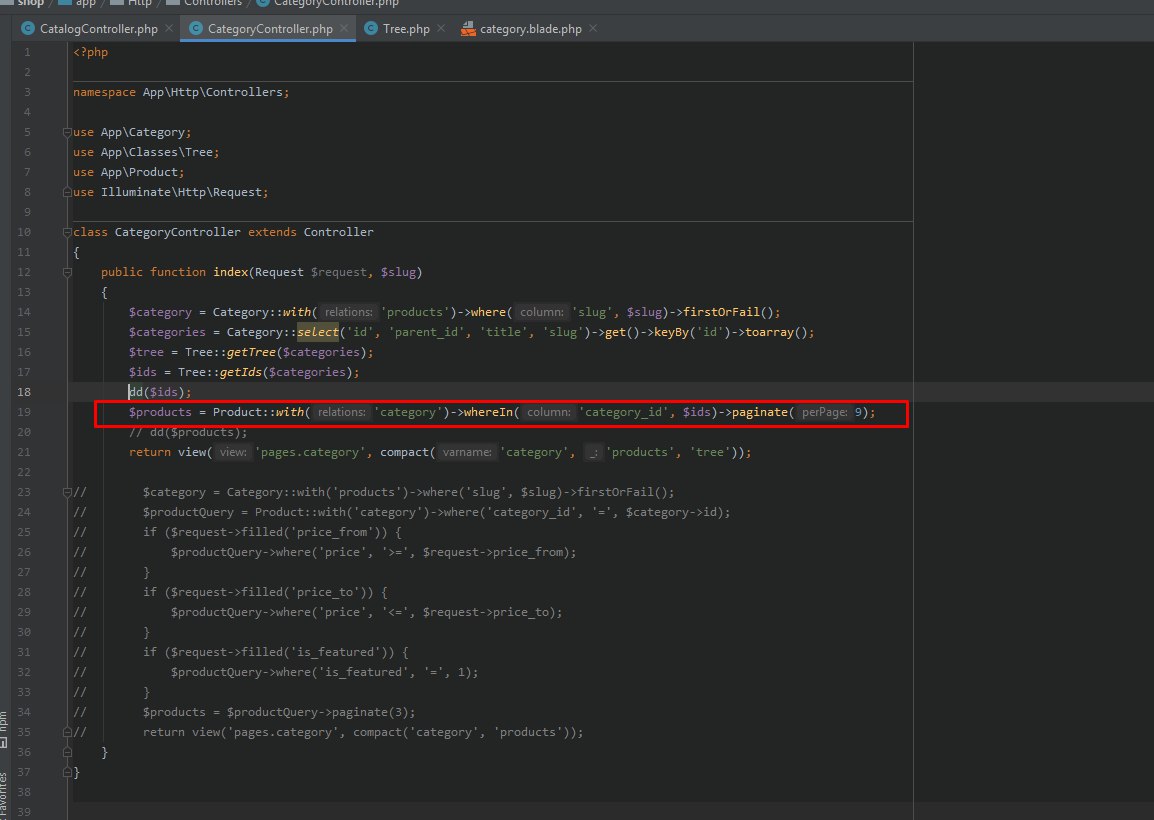Image resolution: width=1154 pixels, height=820 pixels.
Task: Click the fold end marker at line 8
Action: 67,192
